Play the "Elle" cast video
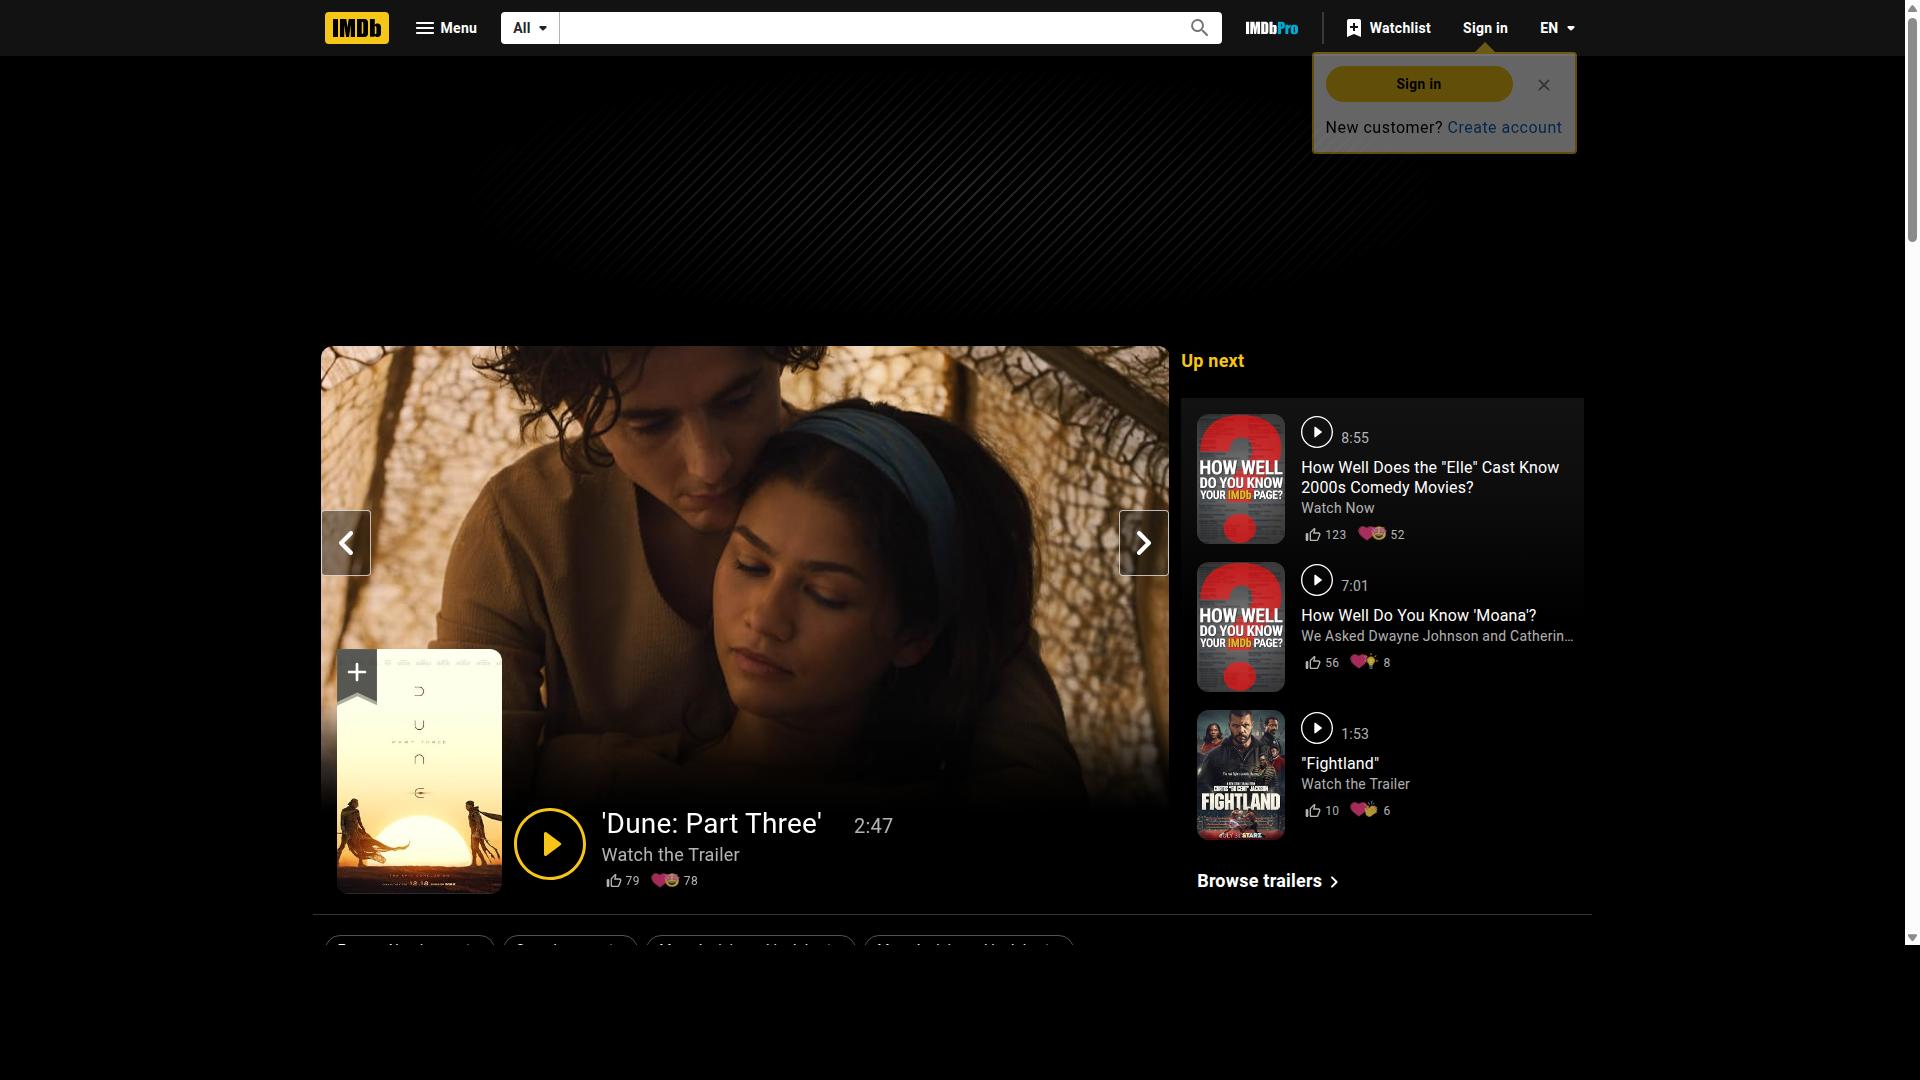 click(1317, 432)
